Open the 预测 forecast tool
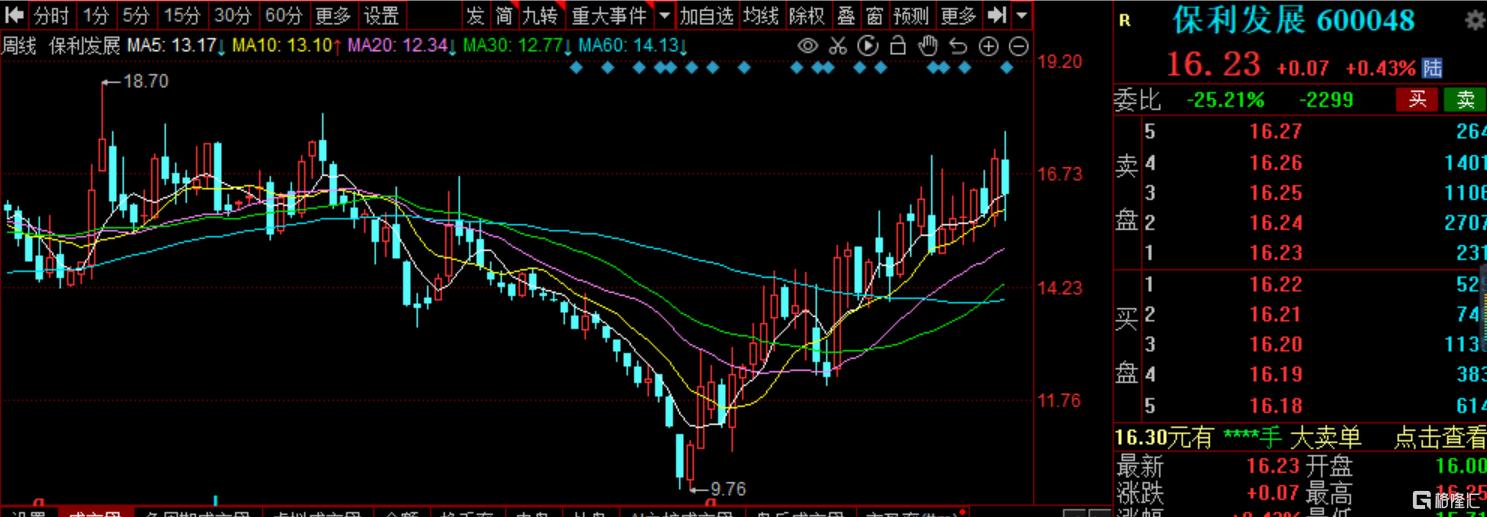Viewport: 1487px width, 517px height. tap(912, 15)
